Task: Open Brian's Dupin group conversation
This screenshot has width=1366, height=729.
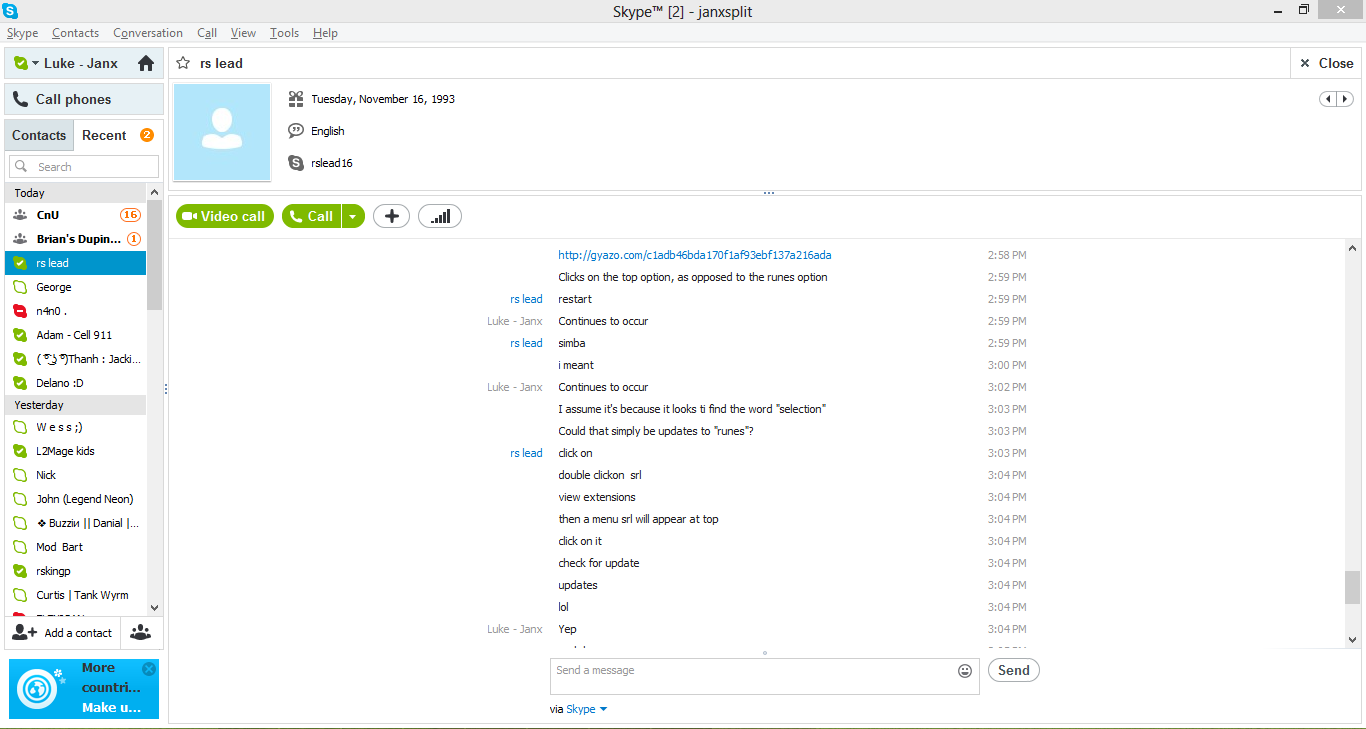Action: [x=75, y=239]
